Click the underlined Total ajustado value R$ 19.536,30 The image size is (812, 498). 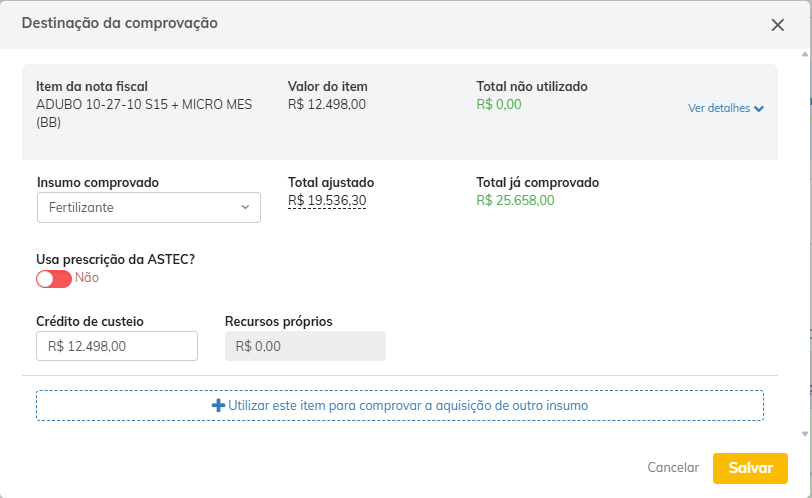[x=327, y=200]
